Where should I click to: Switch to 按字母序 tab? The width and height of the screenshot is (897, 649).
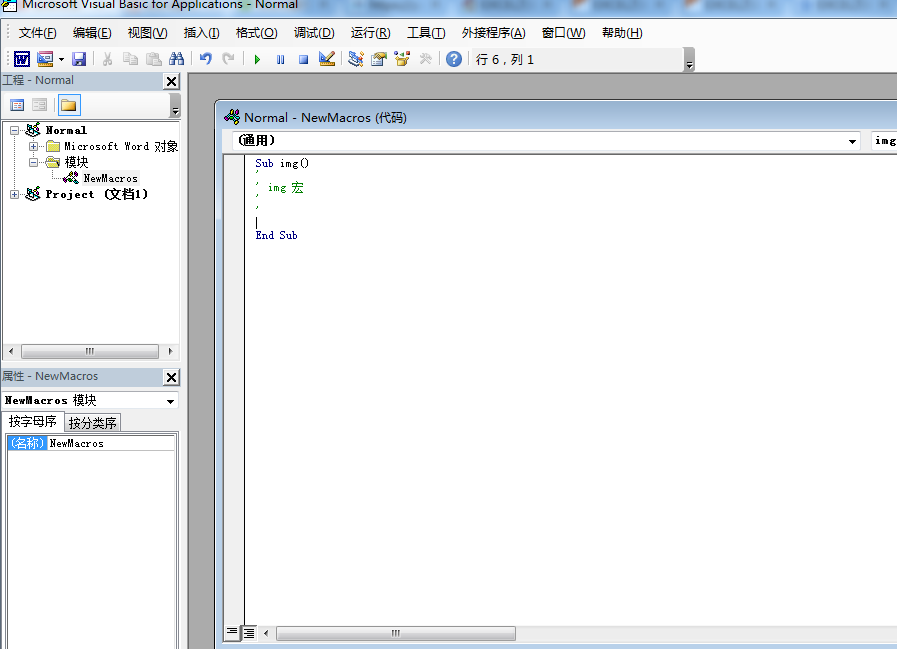tap(33, 422)
